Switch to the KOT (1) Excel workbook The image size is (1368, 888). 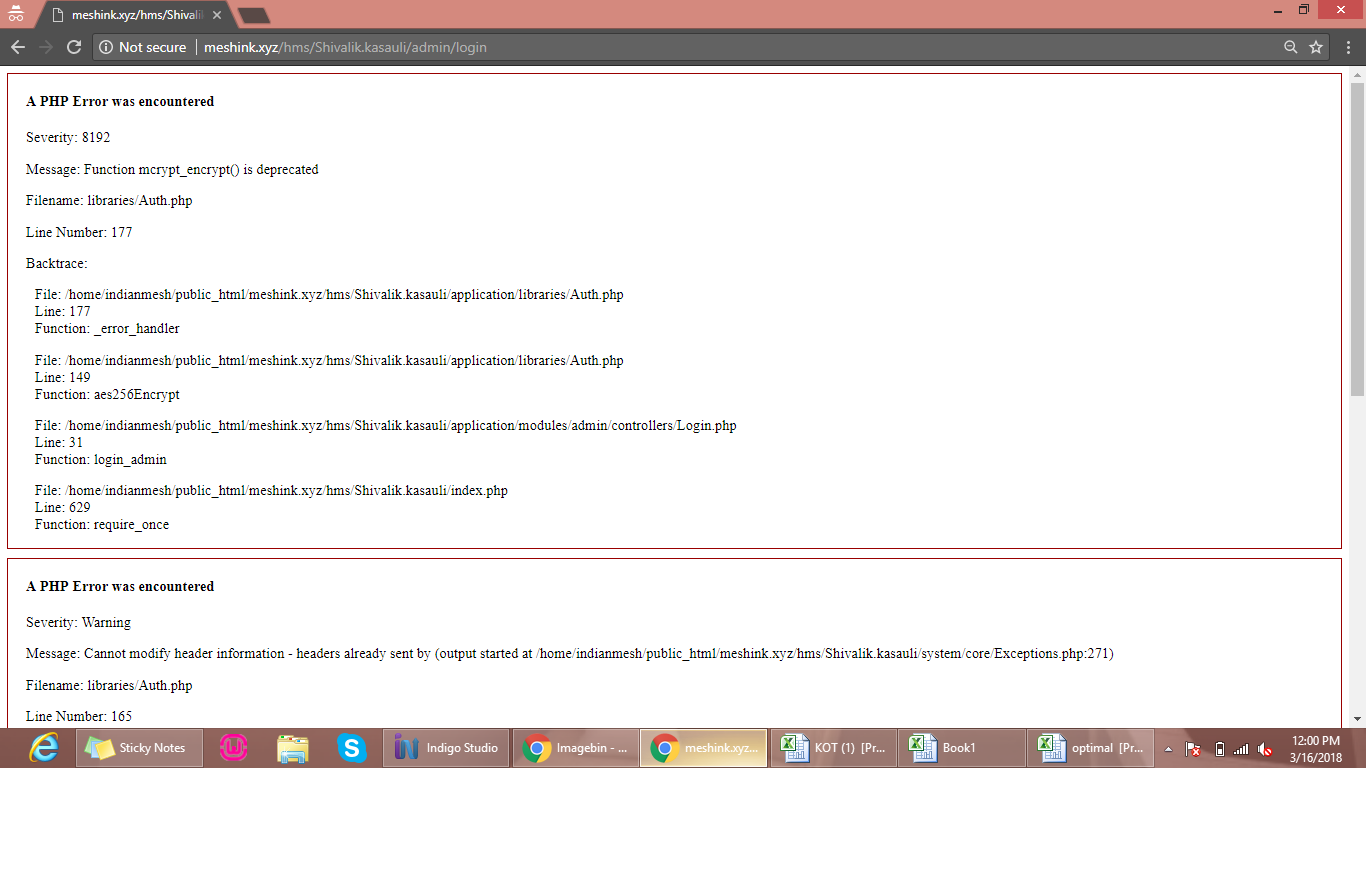coord(834,748)
